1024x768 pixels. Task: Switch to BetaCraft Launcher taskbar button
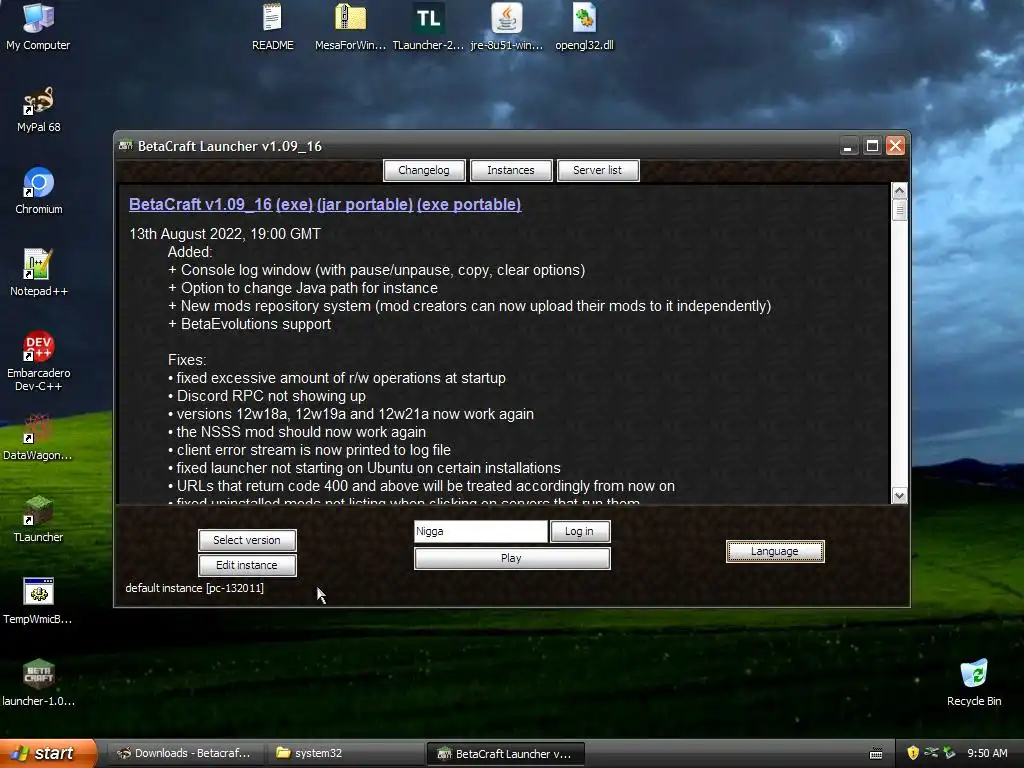[505, 754]
